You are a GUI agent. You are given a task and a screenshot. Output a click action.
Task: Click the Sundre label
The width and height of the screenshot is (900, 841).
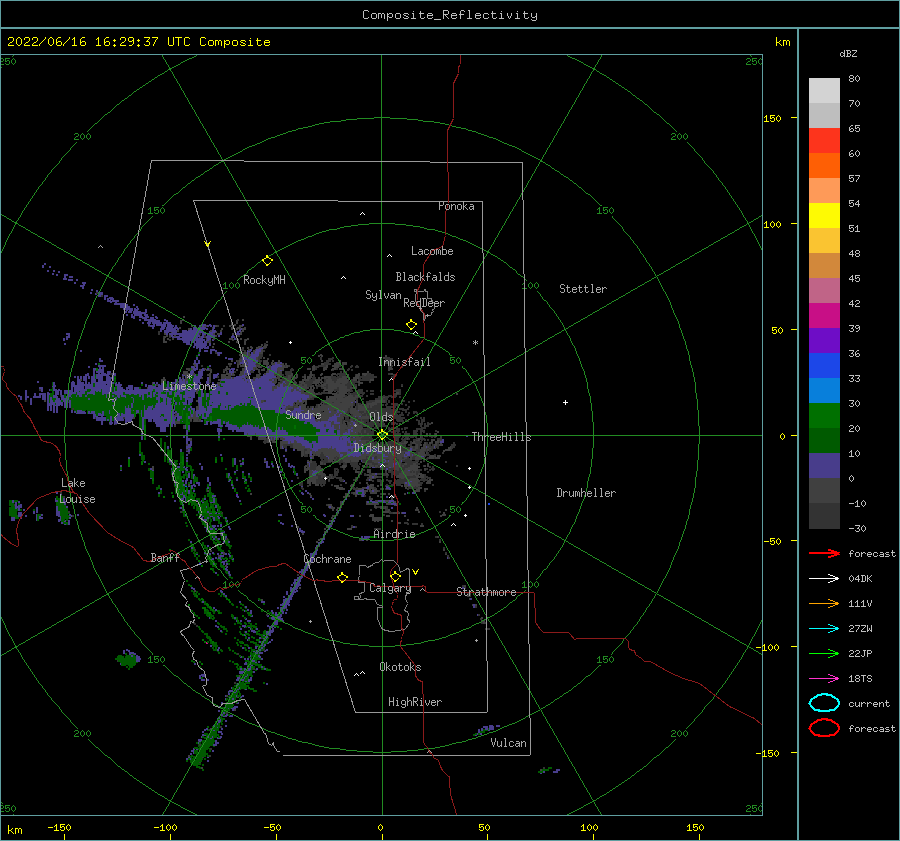tap(303, 414)
